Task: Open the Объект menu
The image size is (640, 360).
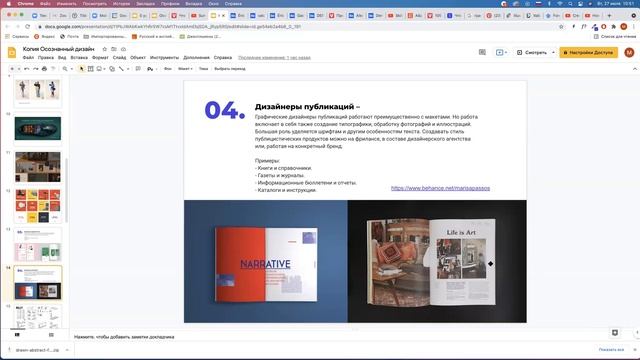Action: [138, 58]
